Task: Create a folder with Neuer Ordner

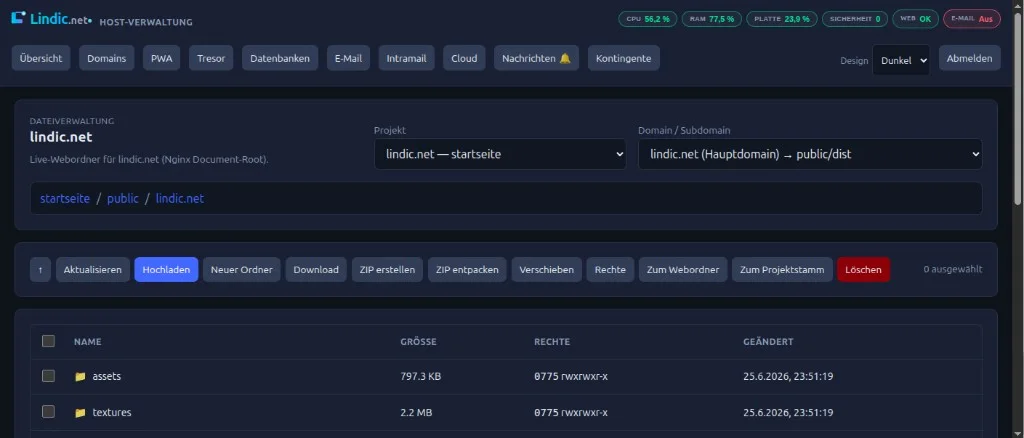Action: pyautogui.click(x=242, y=270)
